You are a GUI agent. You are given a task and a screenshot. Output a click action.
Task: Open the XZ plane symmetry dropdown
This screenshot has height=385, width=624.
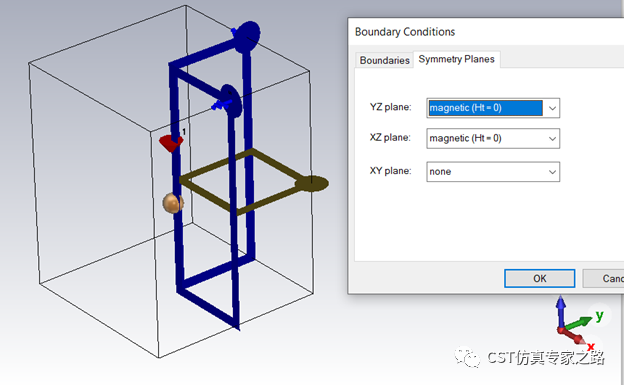[493, 139]
